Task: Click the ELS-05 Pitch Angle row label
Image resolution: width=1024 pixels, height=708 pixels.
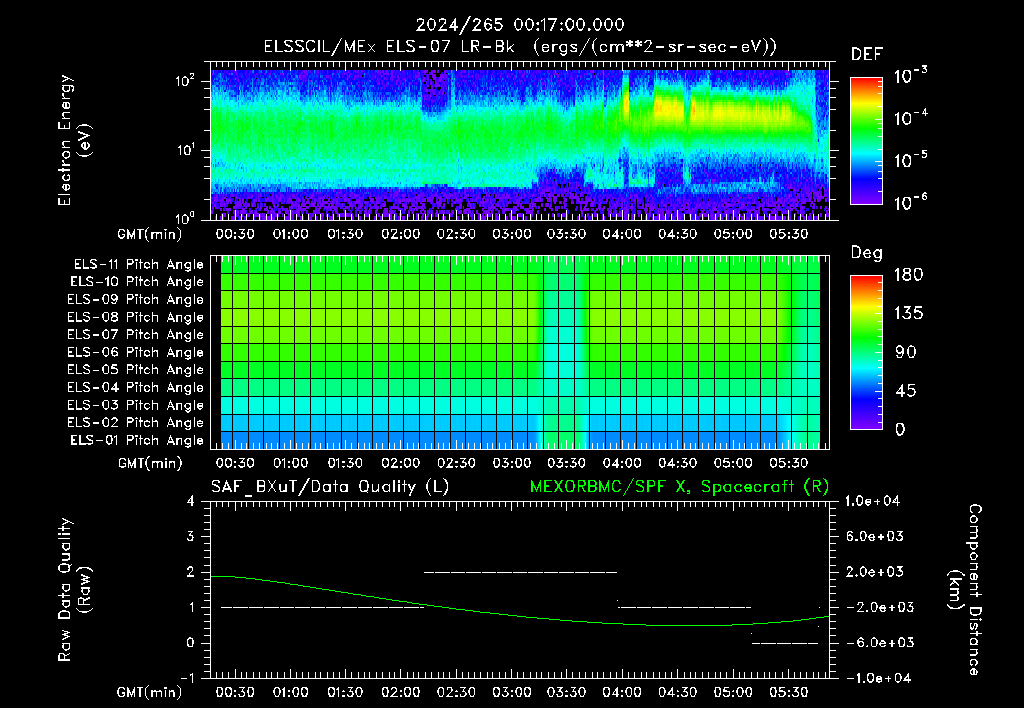Action: click(x=135, y=370)
